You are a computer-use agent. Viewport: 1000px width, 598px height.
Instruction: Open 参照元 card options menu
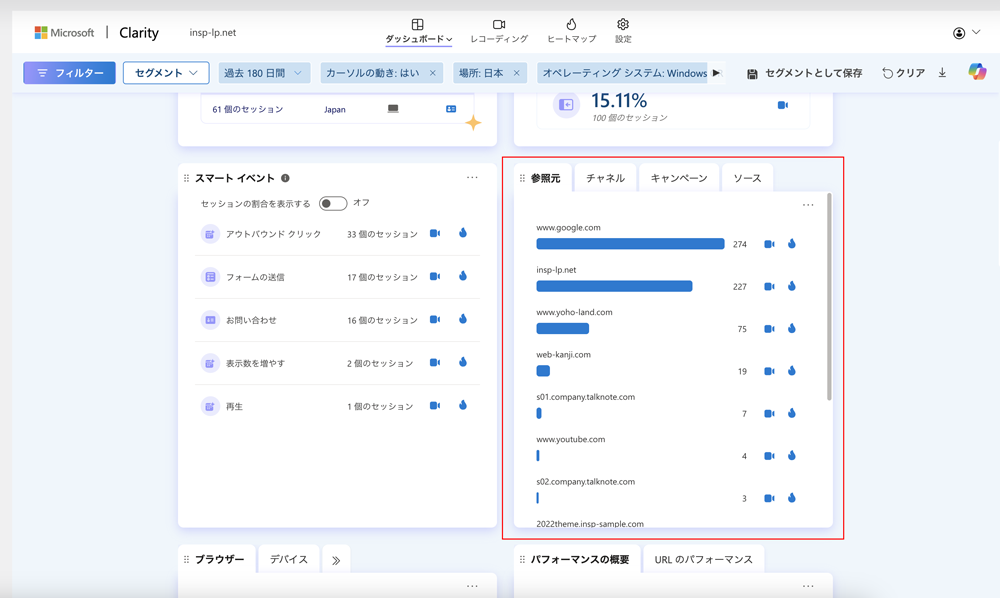[808, 205]
